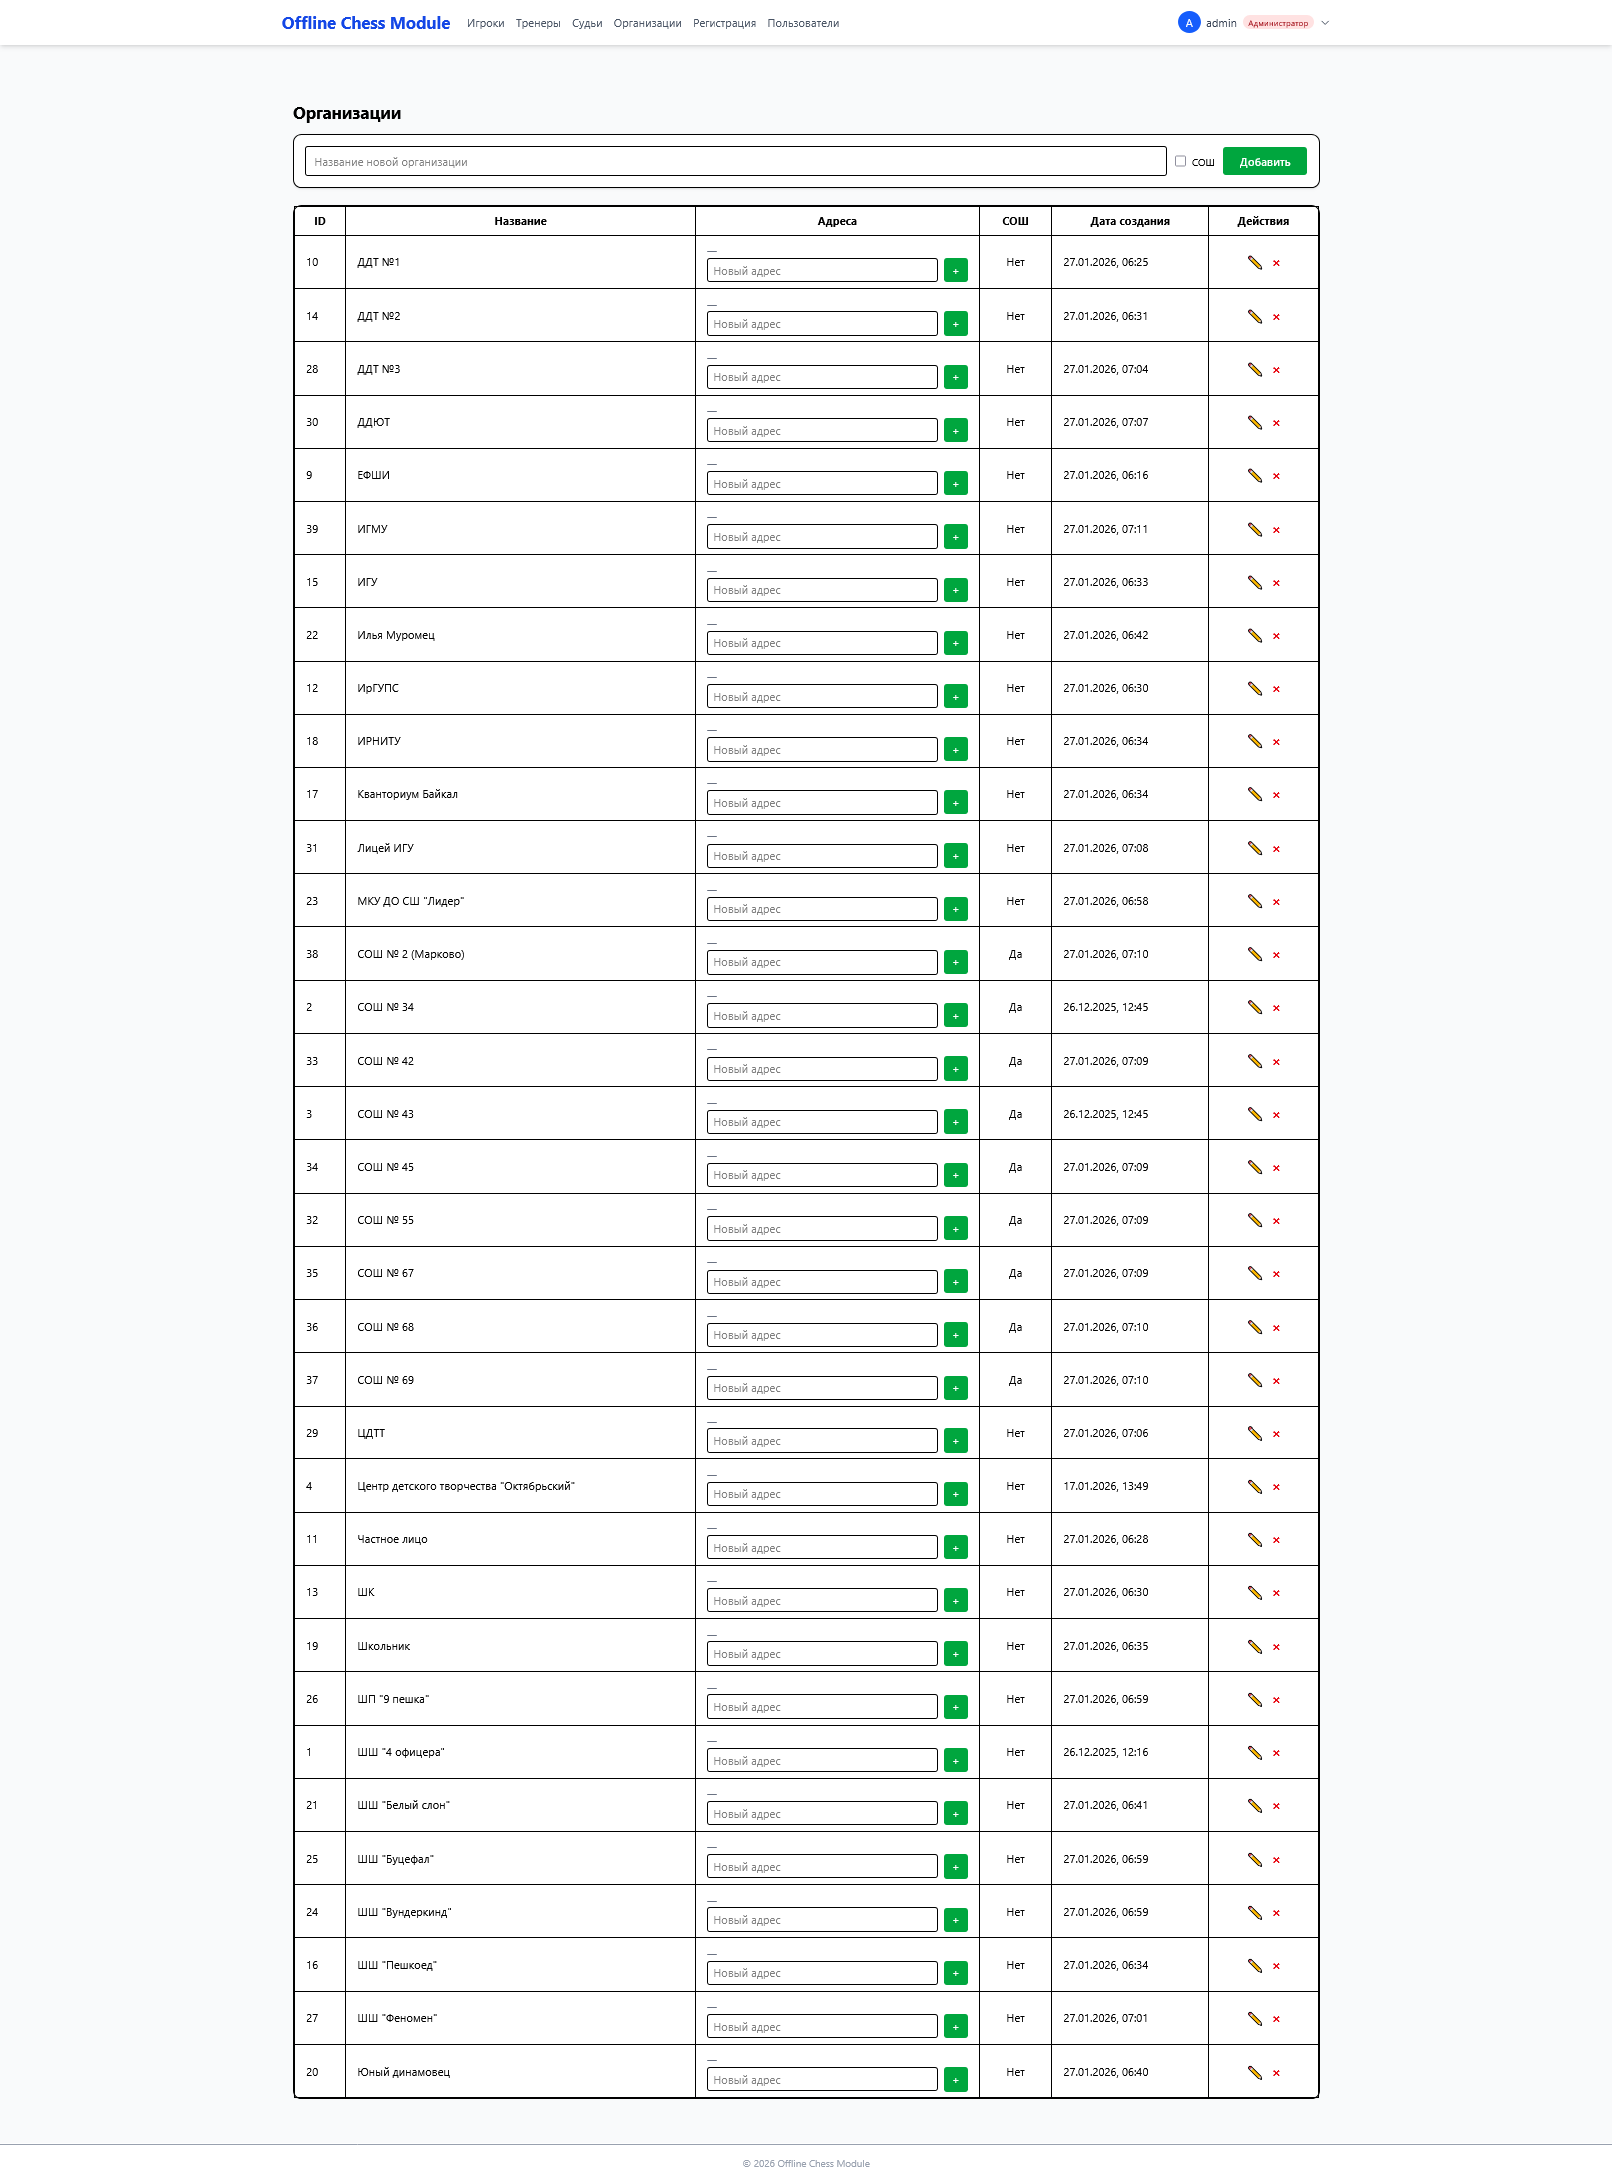Expand the admin user dropdown chevron
This screenshot has width=1613, height=2182.
coord(1325,23)
